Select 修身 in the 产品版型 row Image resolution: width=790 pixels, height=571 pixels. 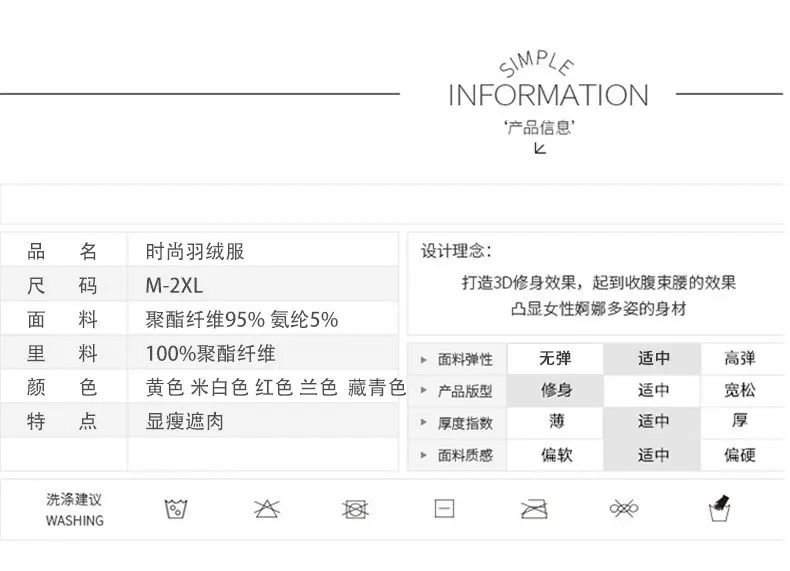coord(556,390)
